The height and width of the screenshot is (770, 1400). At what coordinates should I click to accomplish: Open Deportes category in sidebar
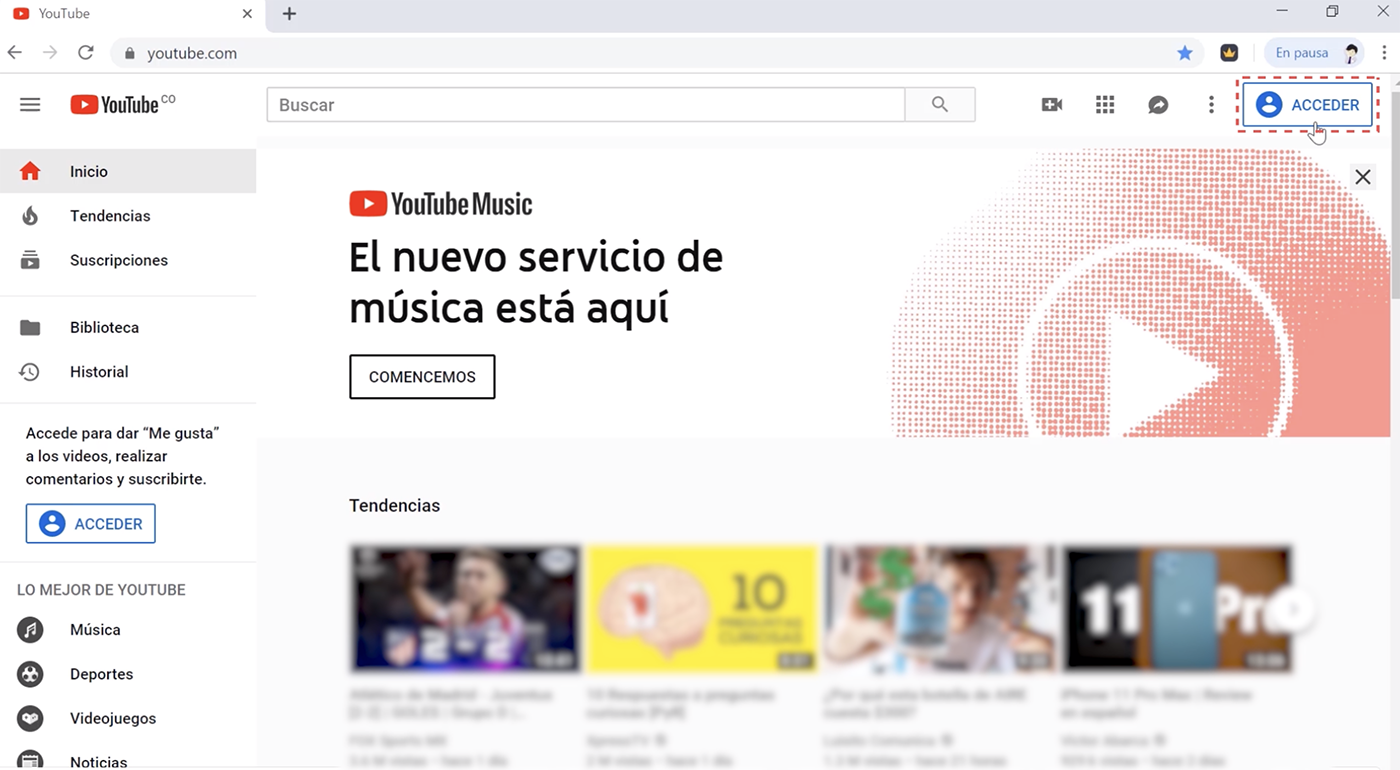pos(128,674)
